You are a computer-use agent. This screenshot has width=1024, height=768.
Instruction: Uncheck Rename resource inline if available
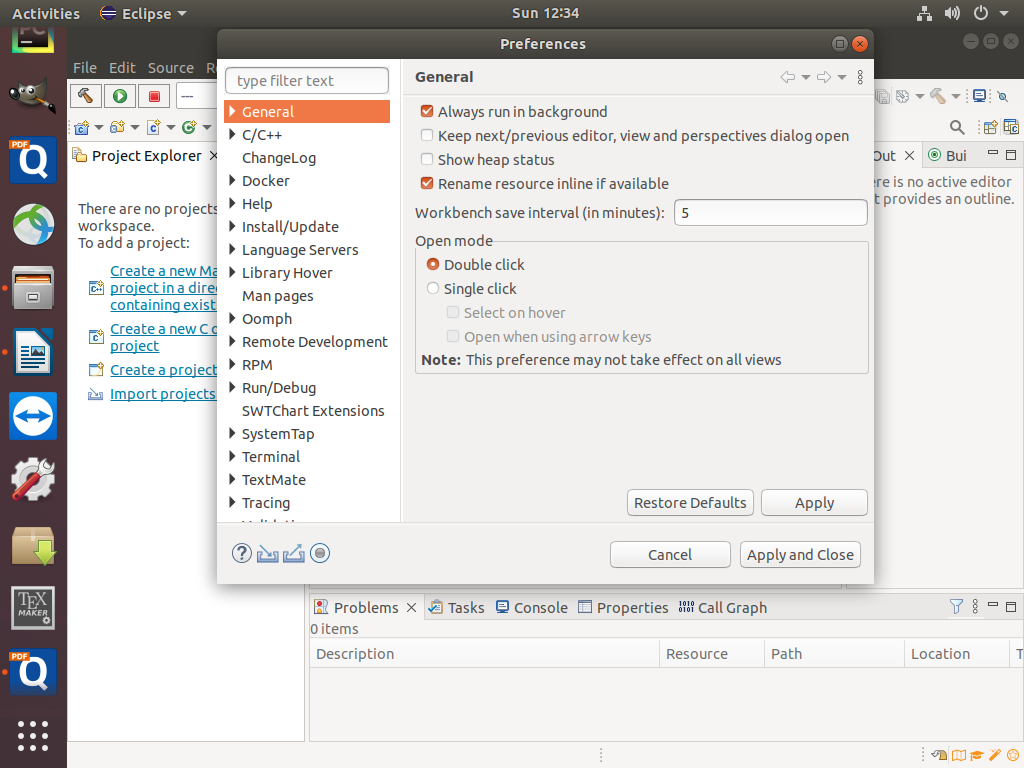click(427, 184)
